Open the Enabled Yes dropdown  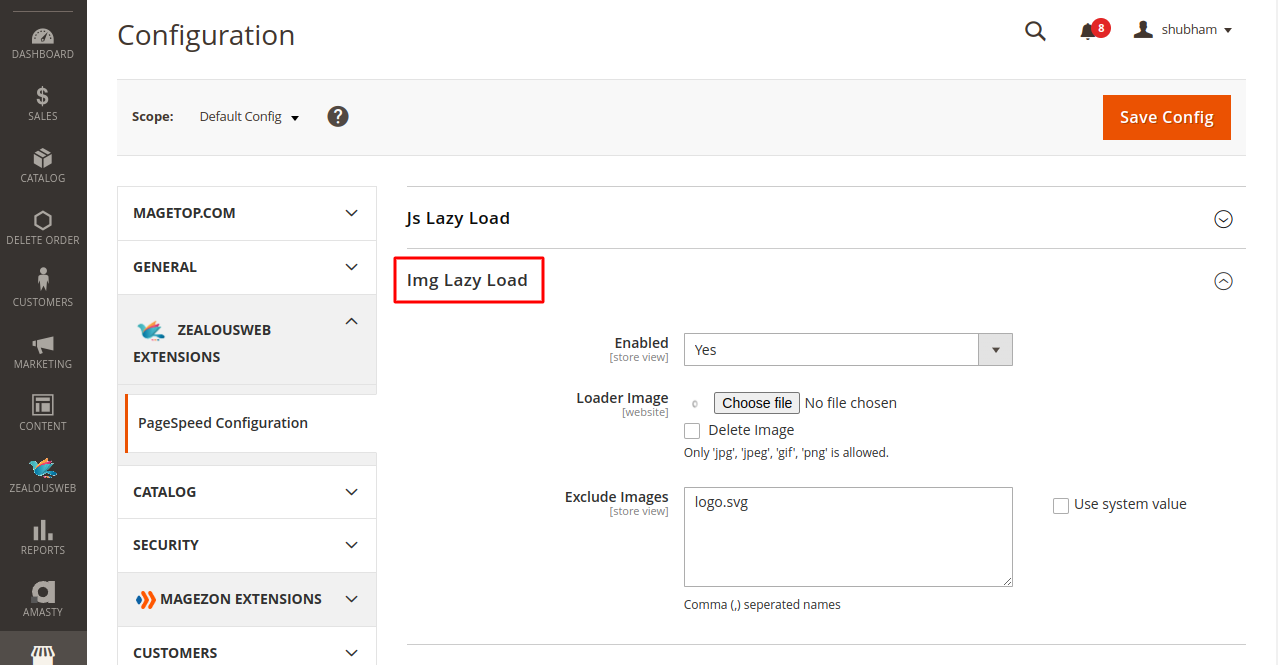pyautogui.click(x=847, y=350)
